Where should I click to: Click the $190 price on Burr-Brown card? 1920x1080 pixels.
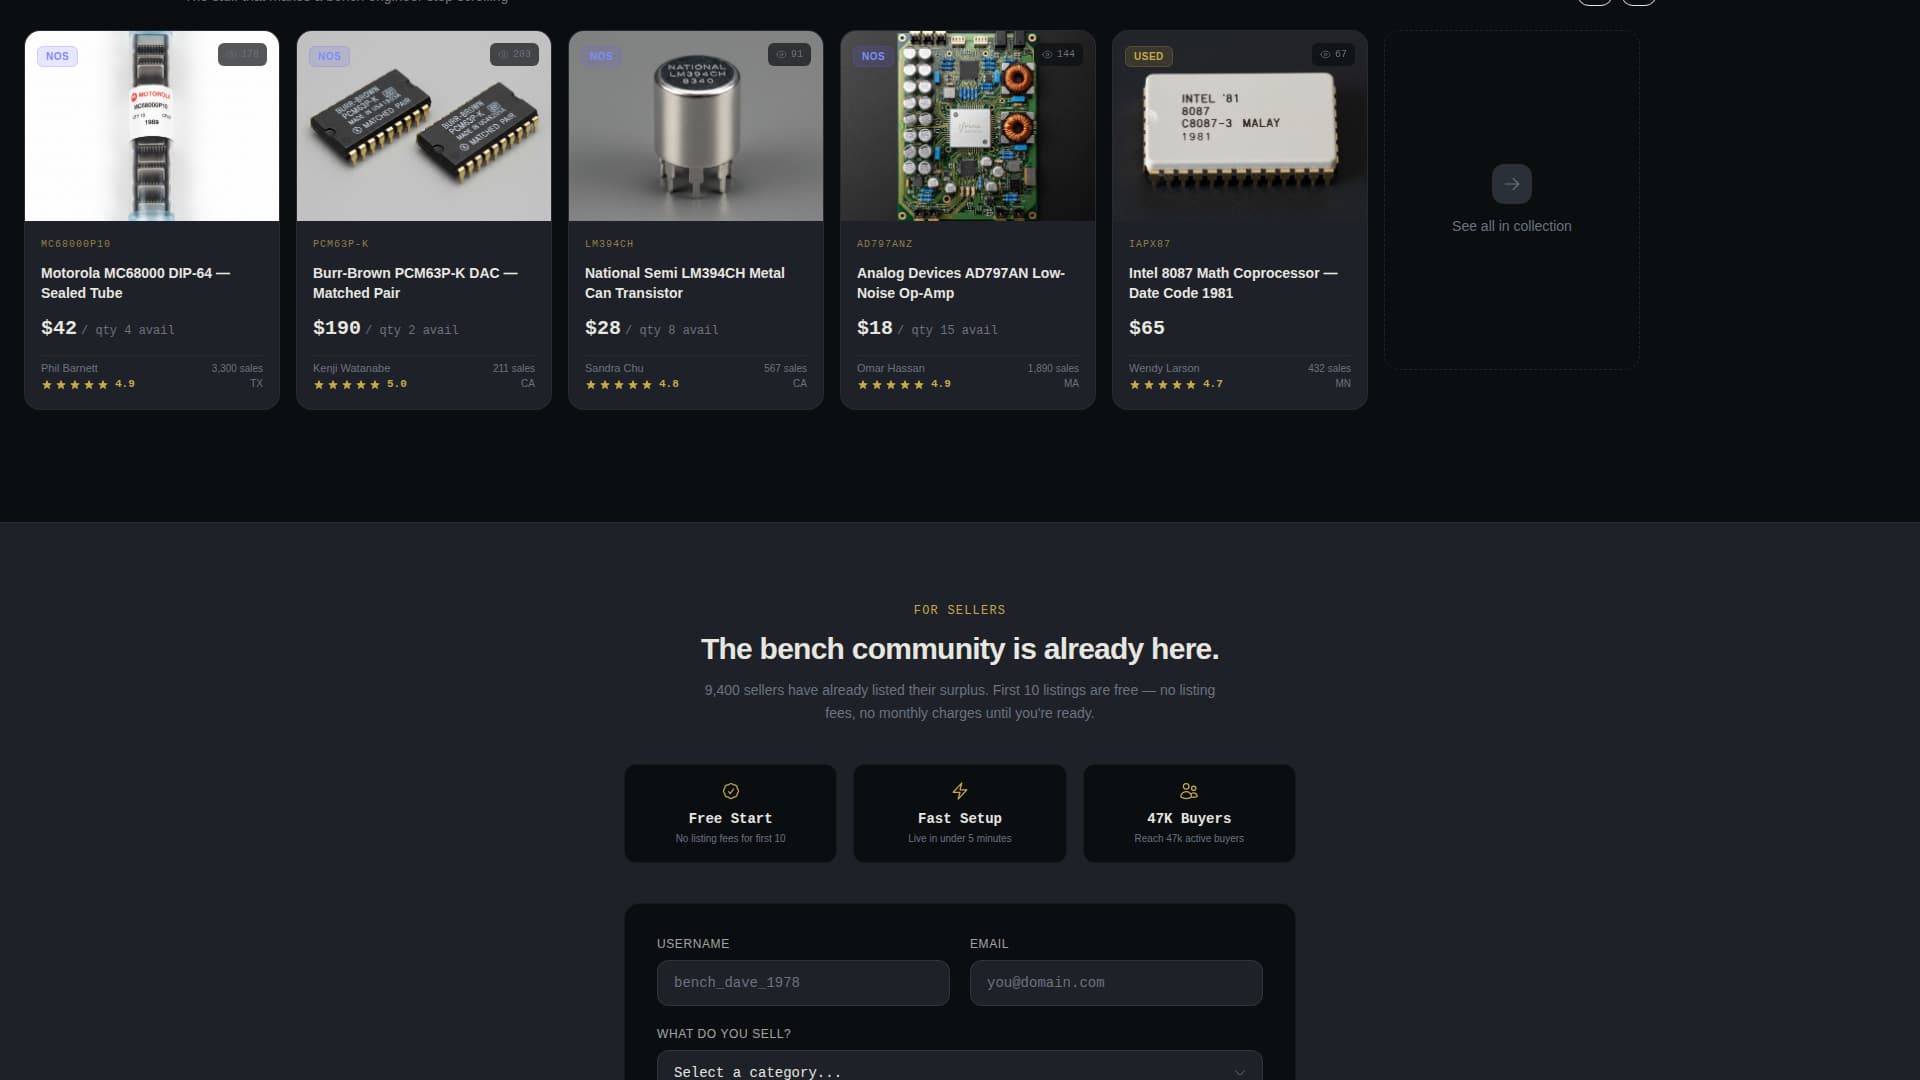coord(337,328)
